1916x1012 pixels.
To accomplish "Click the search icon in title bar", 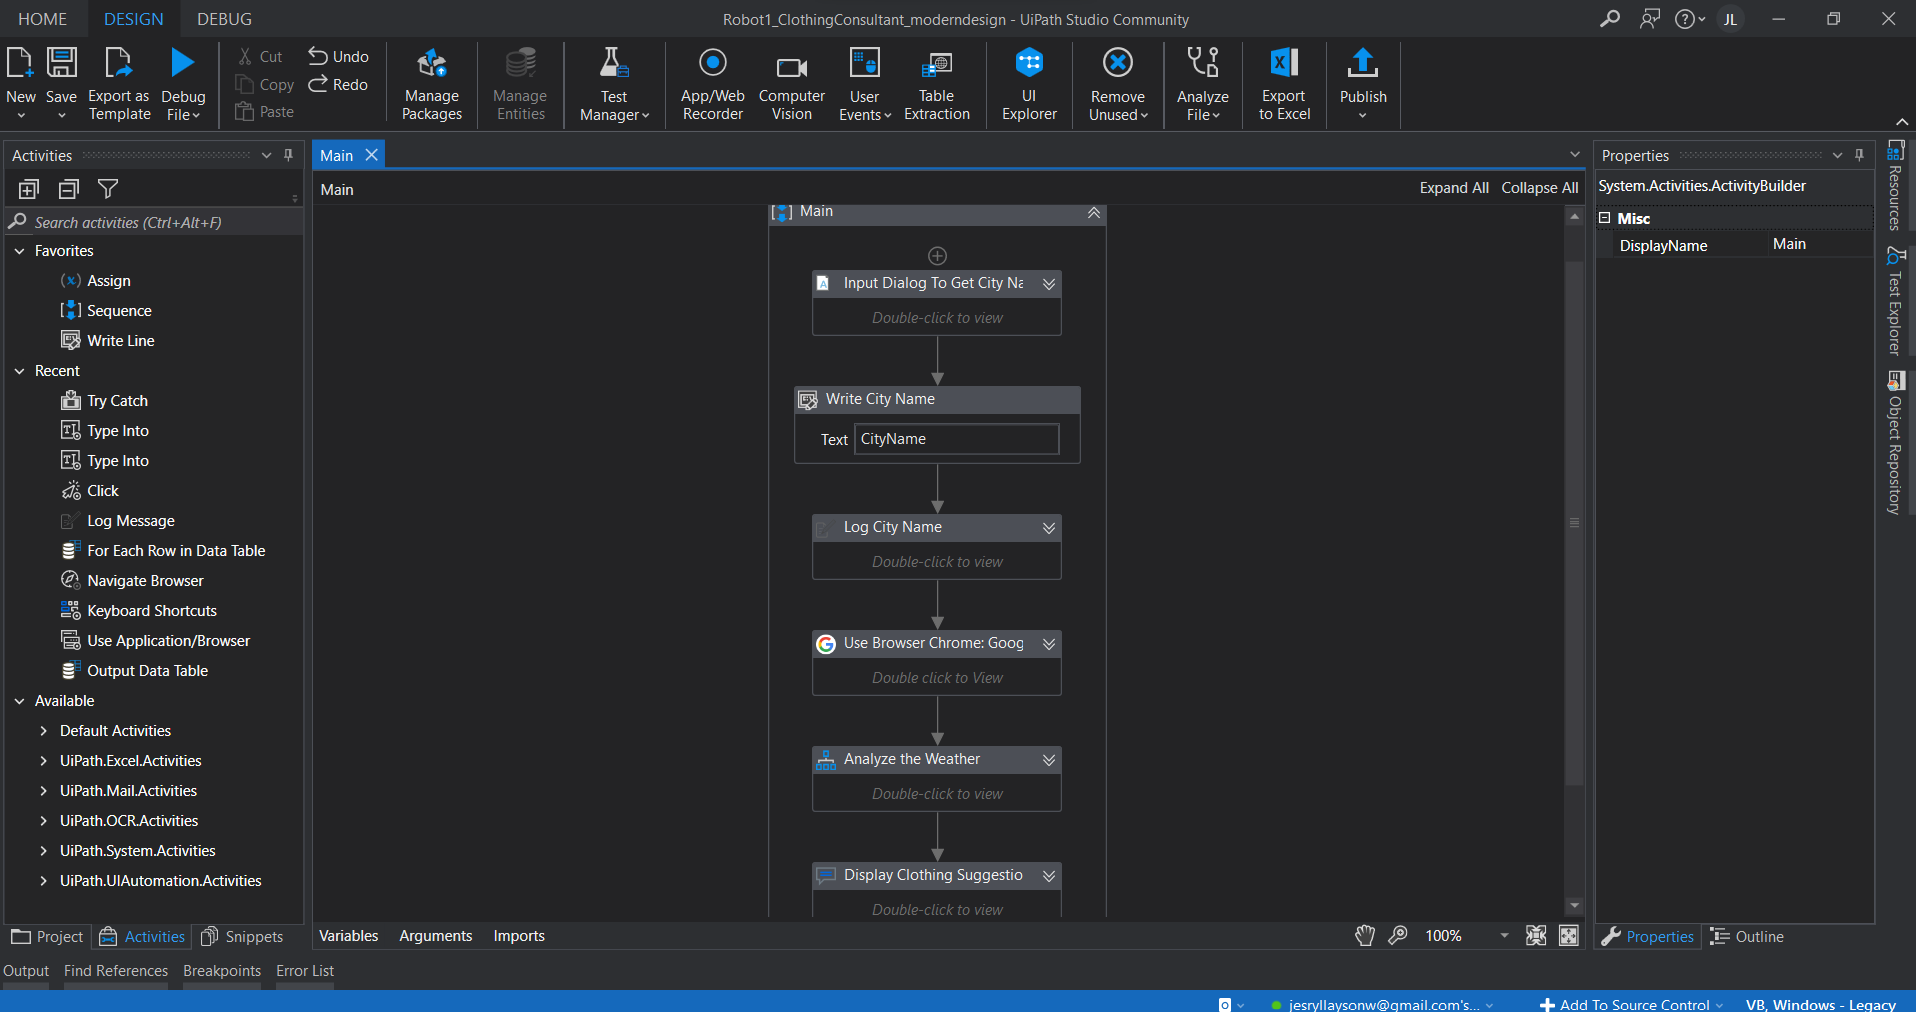I will pos(1610,19).
